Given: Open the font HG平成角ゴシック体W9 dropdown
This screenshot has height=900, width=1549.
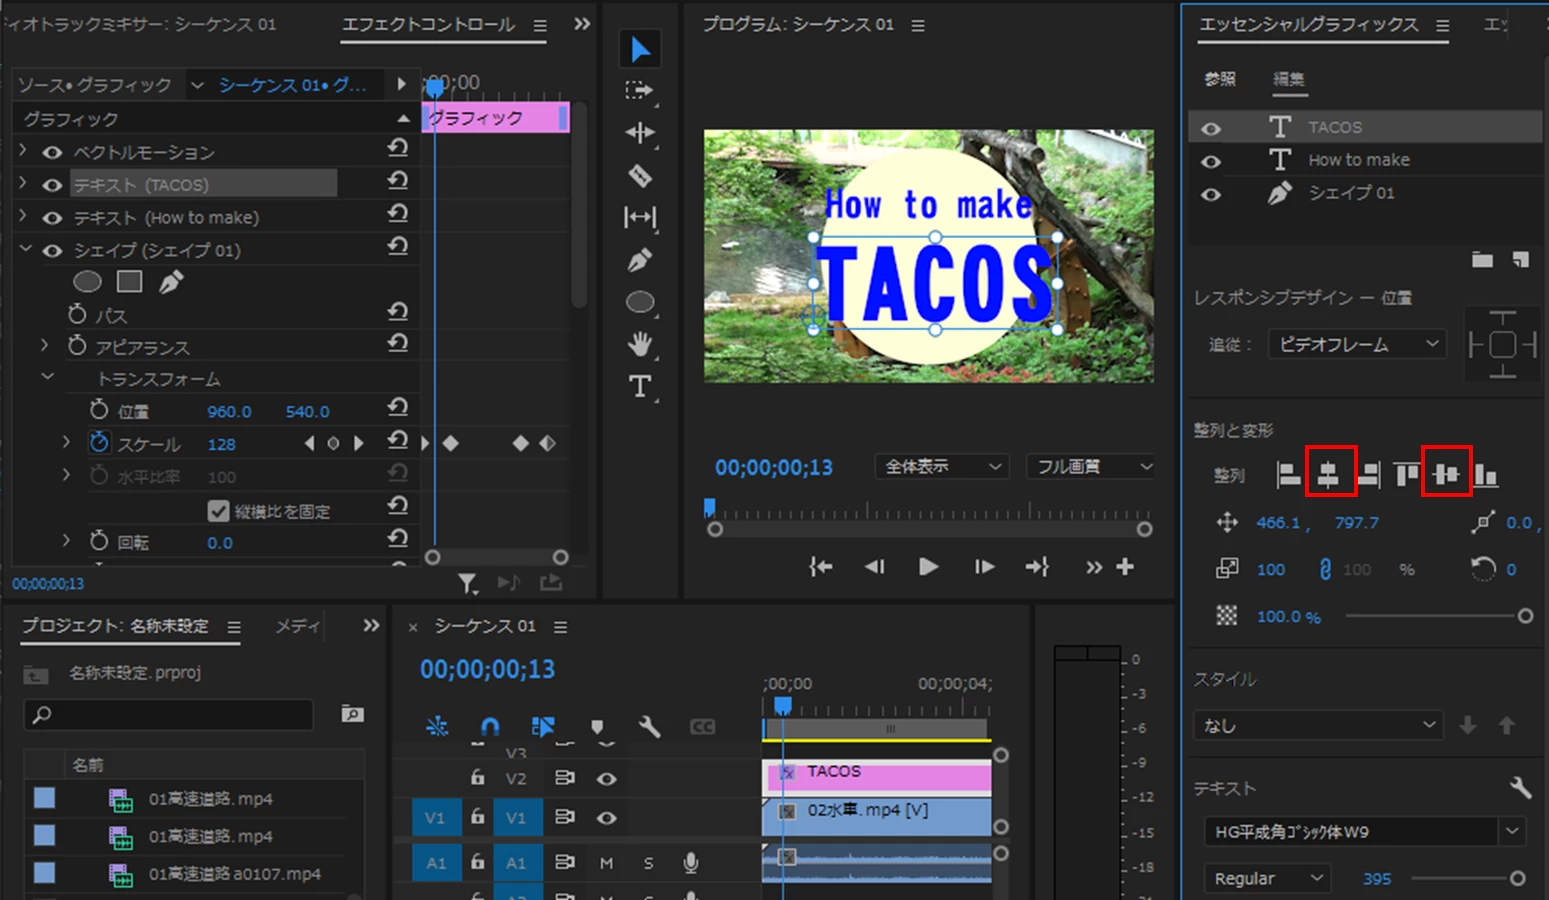Looking at the screenshot, I should 1364,831.
